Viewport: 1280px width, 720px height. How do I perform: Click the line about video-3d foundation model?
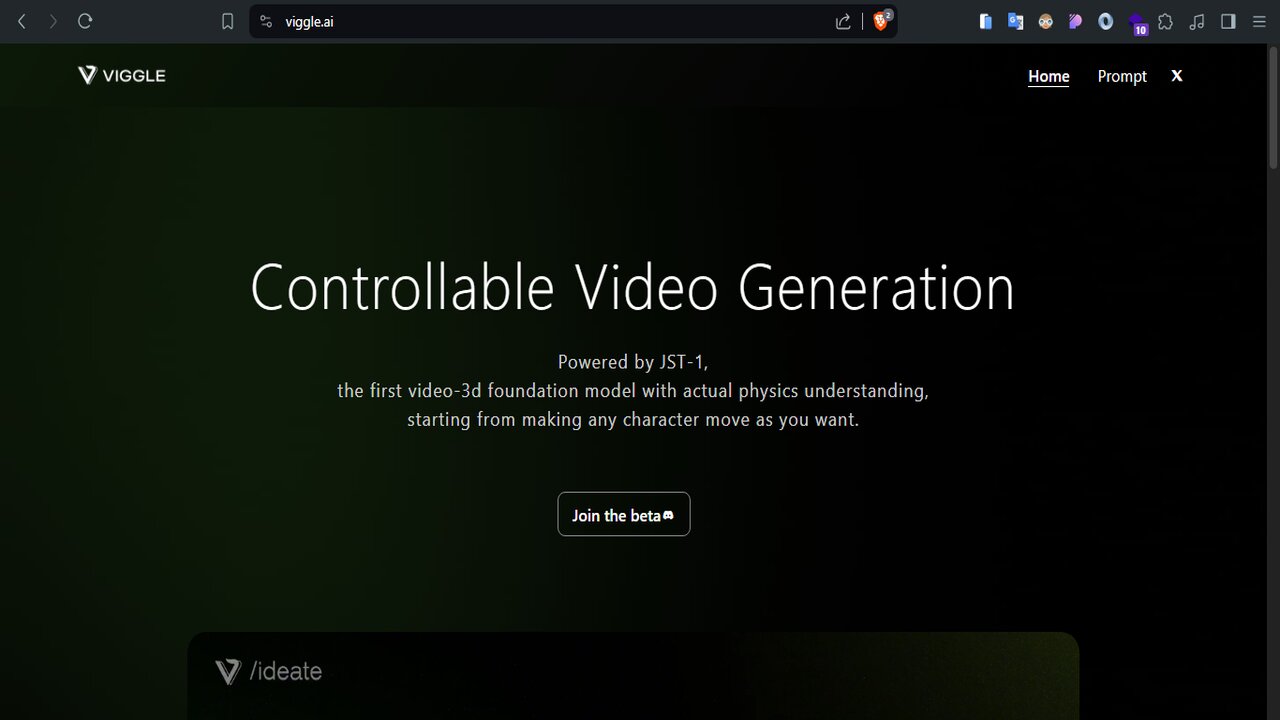pyautogui.click(x=633, y=391)
